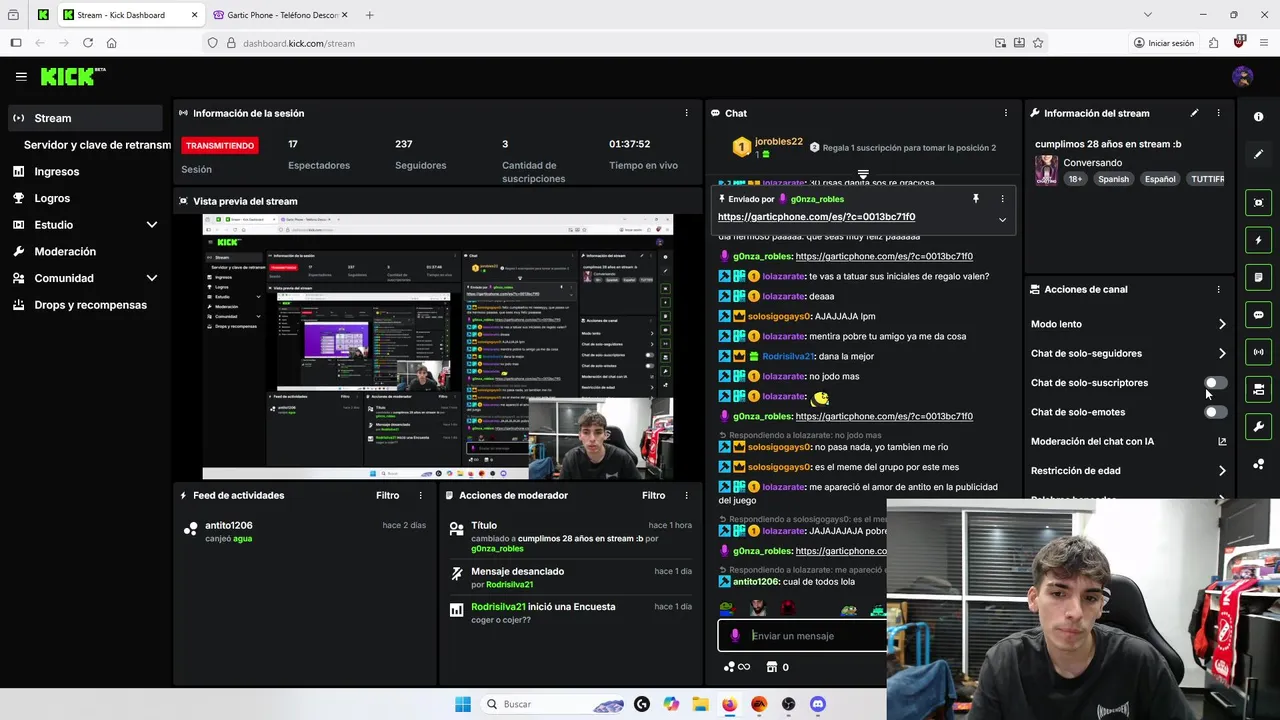Open the user avatar in header
The height and width of the screenshot is (720, 1280).
1243,76
